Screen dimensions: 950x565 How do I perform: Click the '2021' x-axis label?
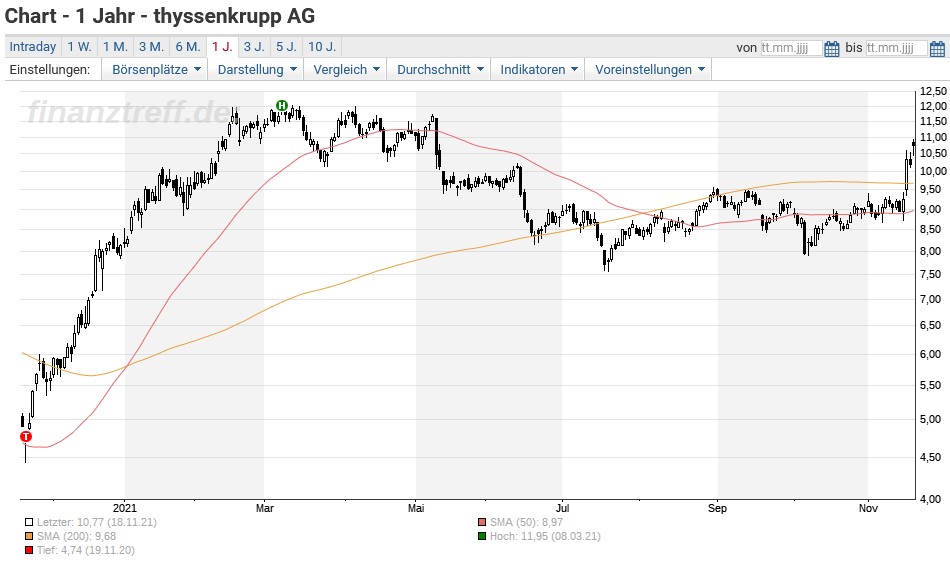click(125, 508)
